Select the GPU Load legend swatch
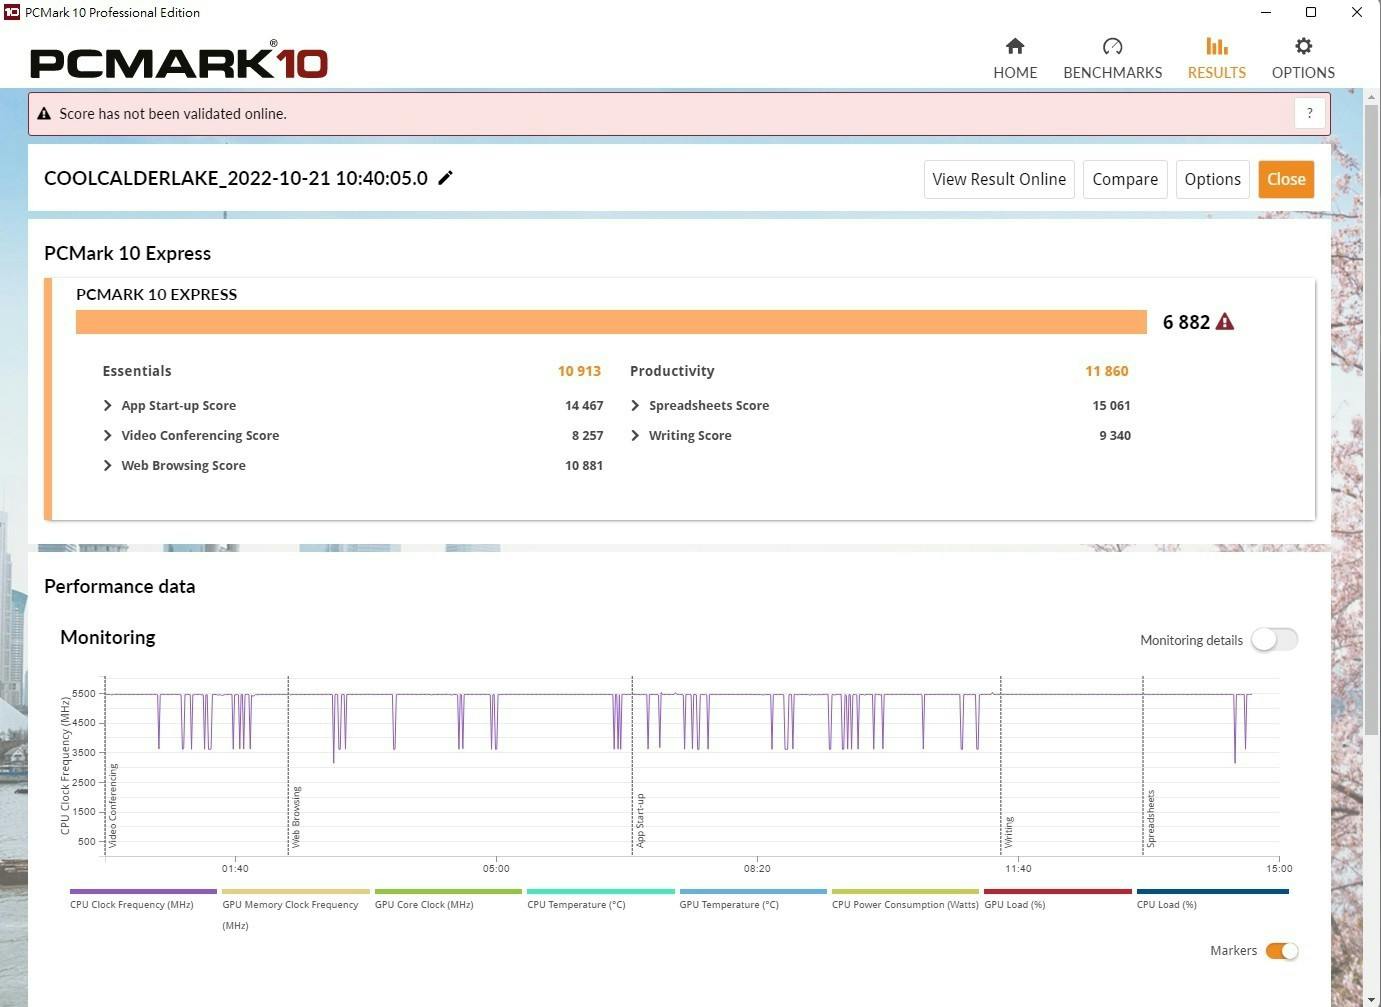Image resolution: width=1381 pixels, height=1007 pixels. coord(1057,891)
